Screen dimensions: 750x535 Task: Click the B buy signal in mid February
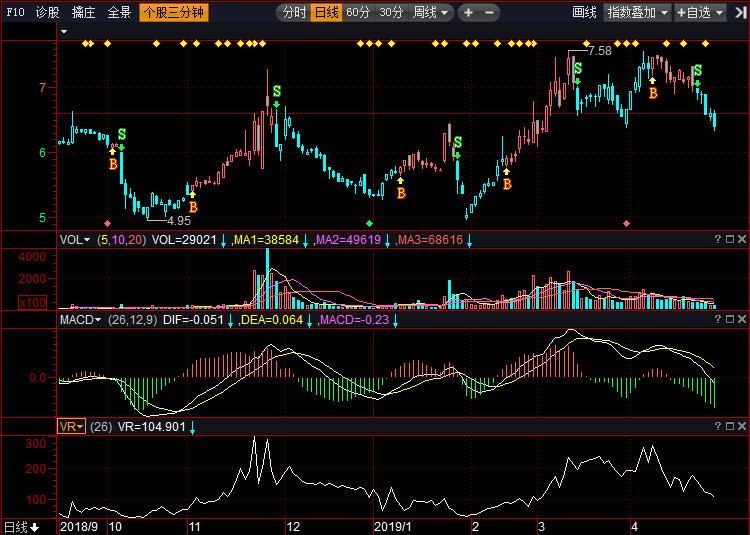pyautogui.click(x=507, y=184)
